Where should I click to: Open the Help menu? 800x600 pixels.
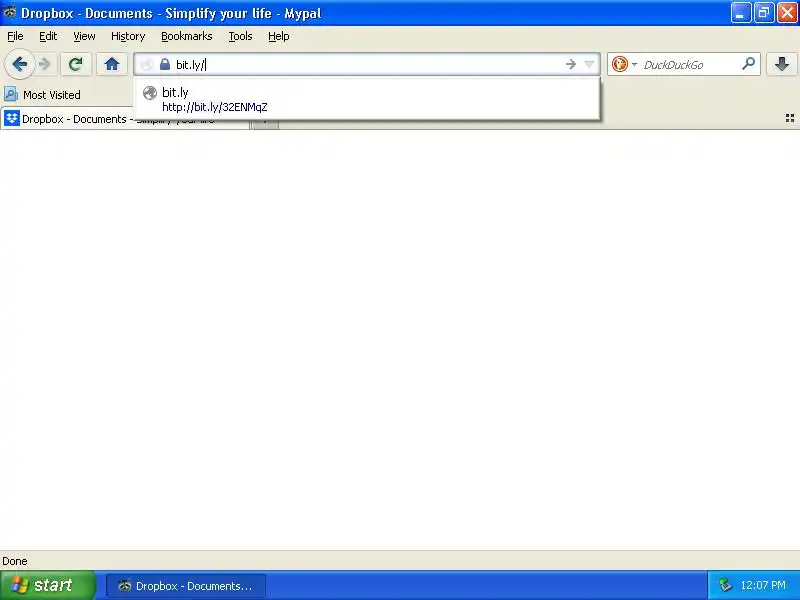pos(279,36)
